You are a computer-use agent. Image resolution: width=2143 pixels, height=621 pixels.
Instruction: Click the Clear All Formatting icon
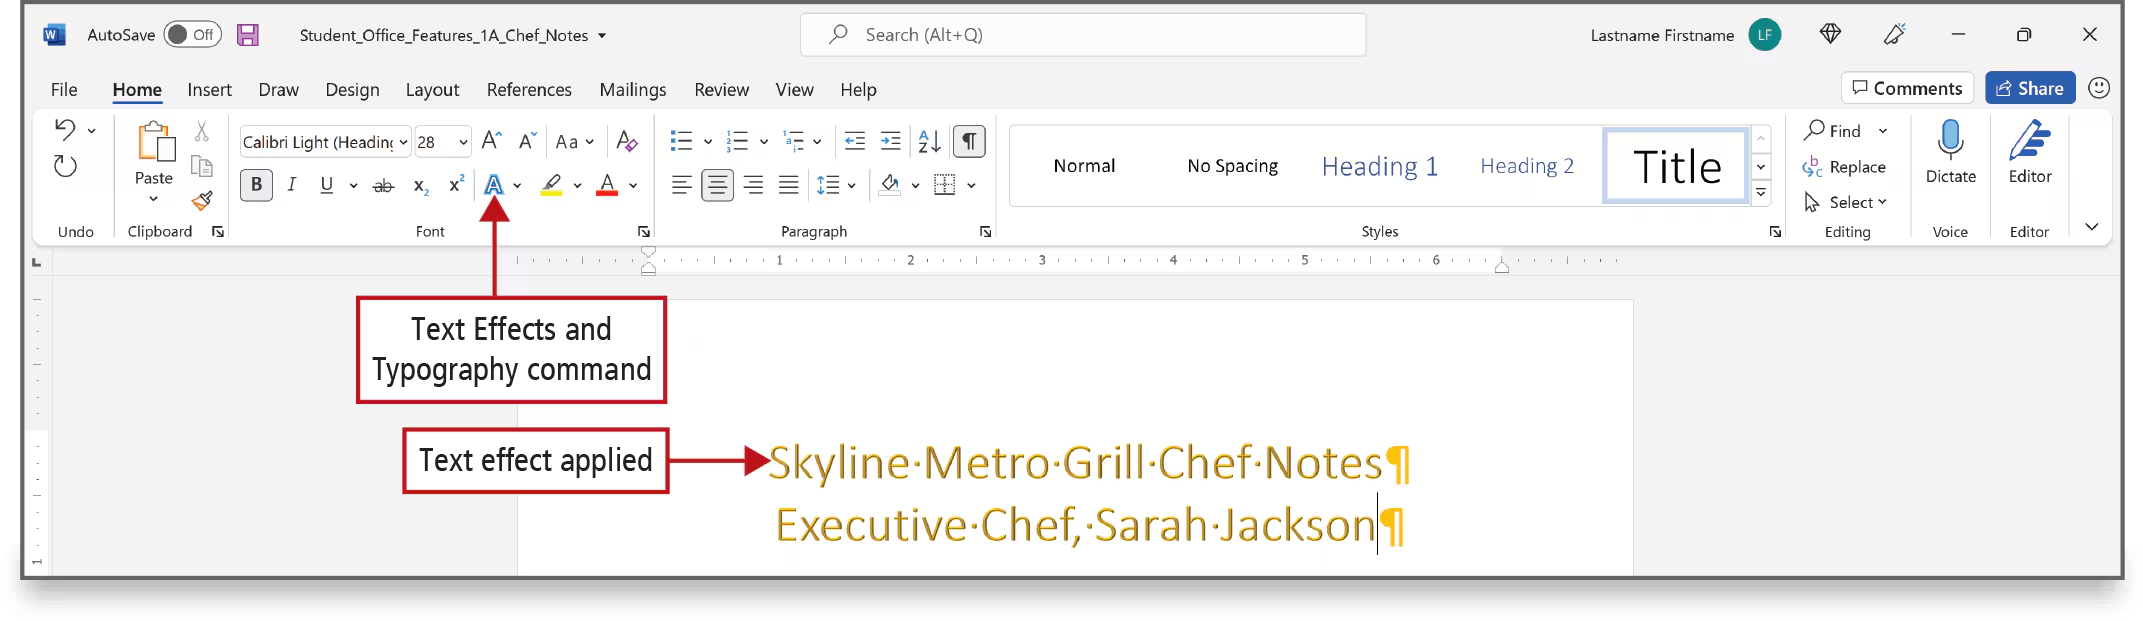[x=627, y=141]
